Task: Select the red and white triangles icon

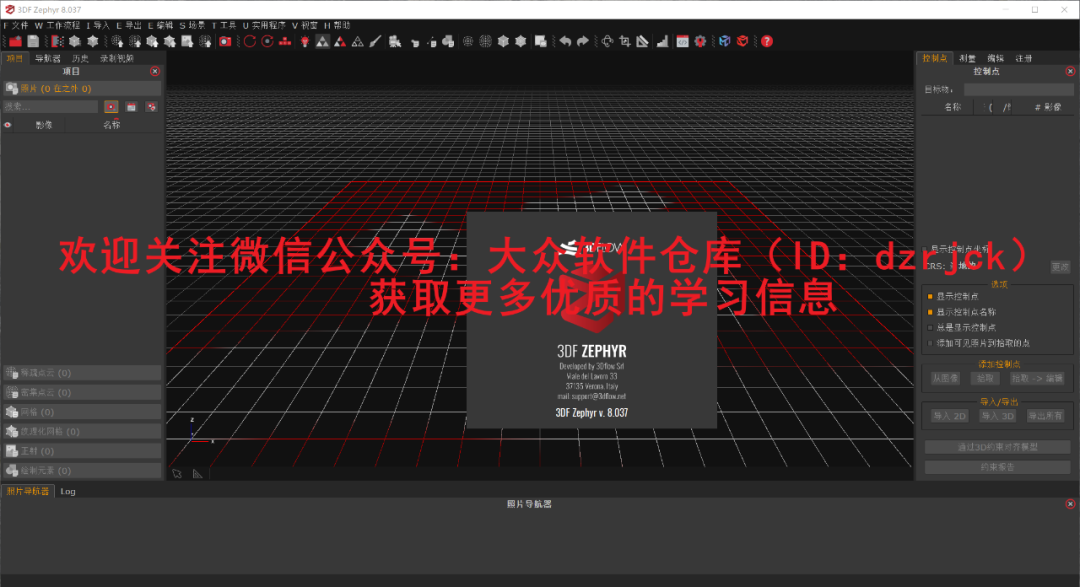Action: tap(340, 41)
